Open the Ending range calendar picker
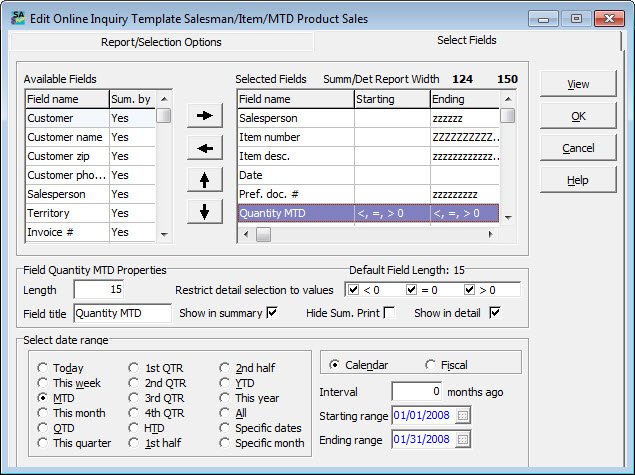The height and width of the screenshot is (475, 635). [x=461, y=438]
